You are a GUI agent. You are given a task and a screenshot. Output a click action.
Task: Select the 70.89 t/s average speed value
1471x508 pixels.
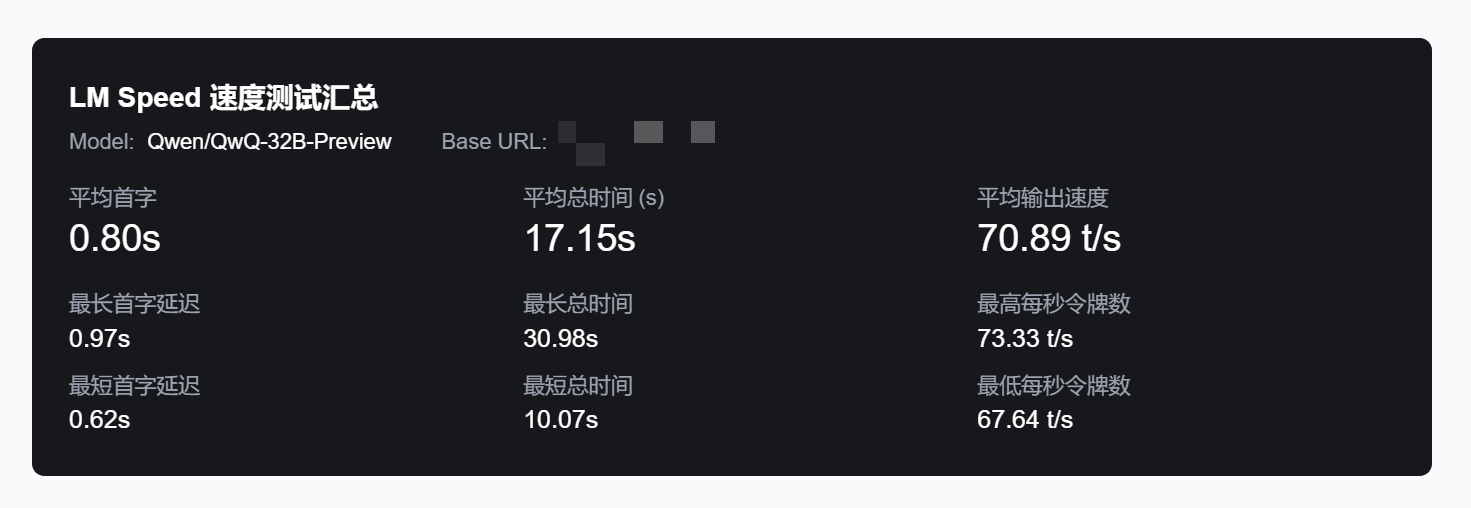[1049, 239]
